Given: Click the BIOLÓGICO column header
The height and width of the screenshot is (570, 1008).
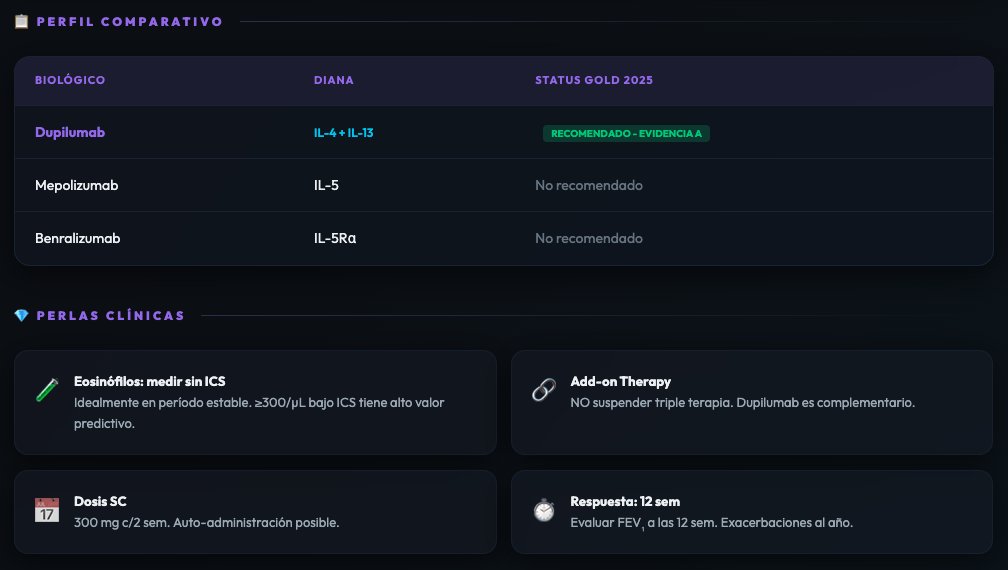Looking at the screenshot, I should pos(70,80).
